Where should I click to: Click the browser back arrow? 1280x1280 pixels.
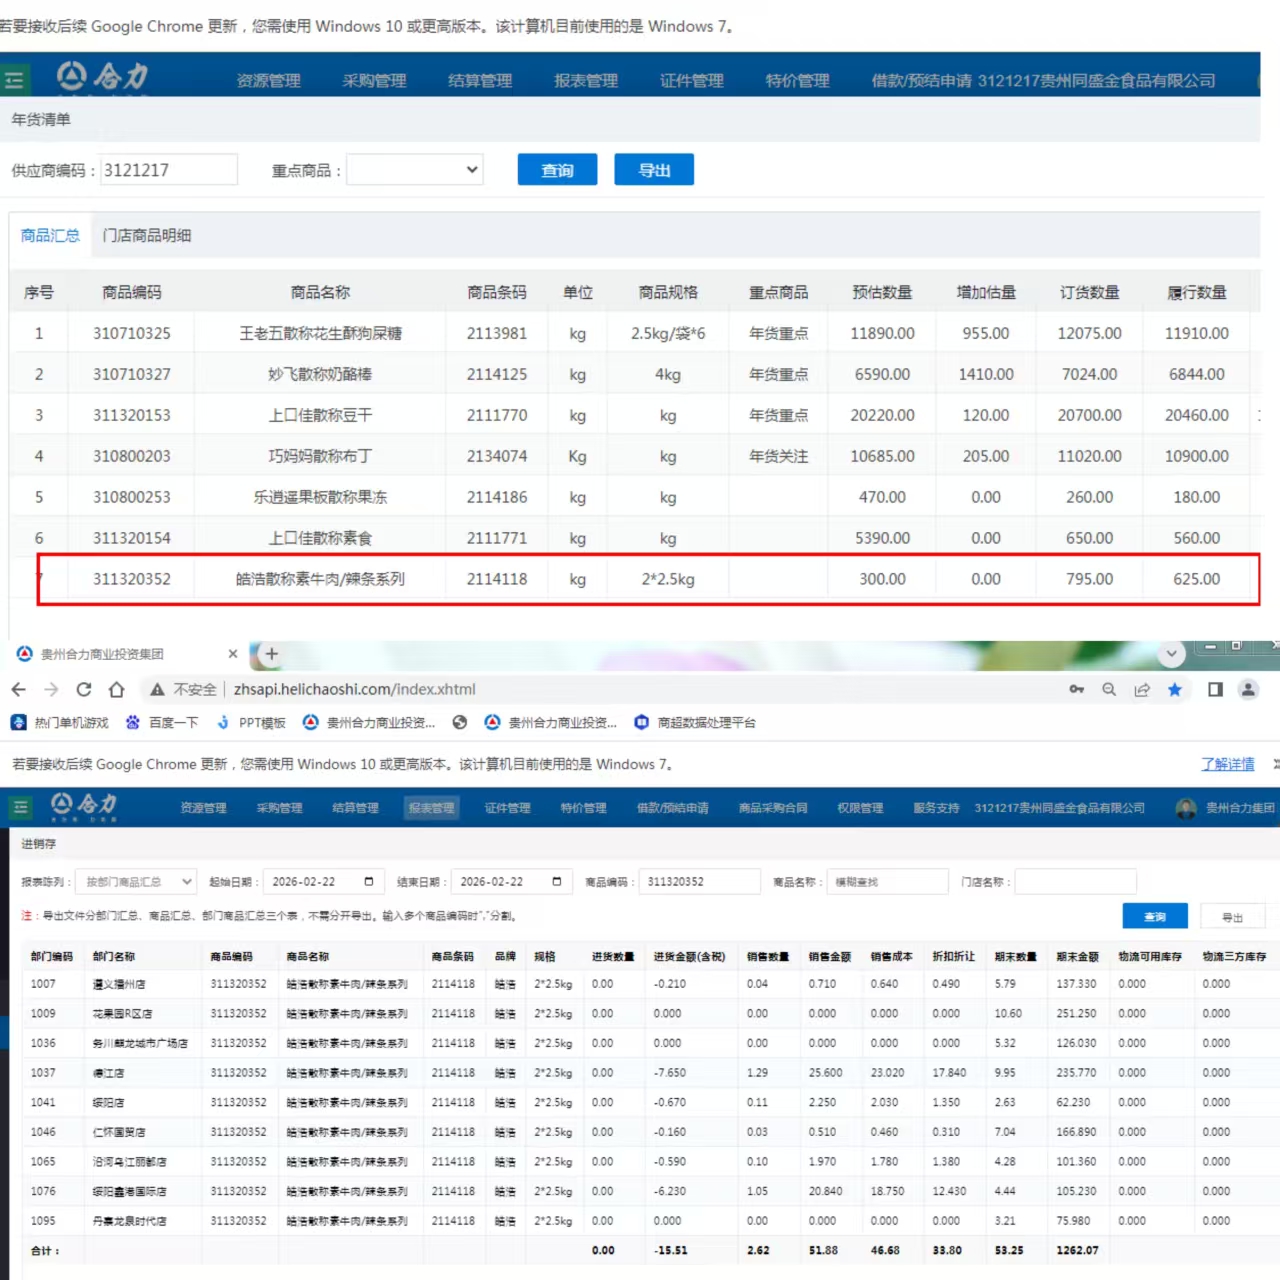pos(18,689)
